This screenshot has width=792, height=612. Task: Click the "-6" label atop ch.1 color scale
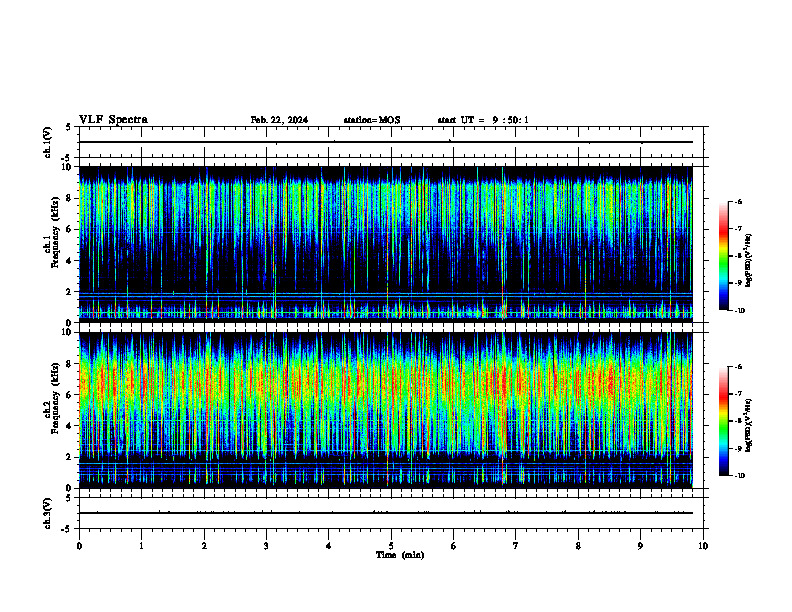(x=739, y=202)
